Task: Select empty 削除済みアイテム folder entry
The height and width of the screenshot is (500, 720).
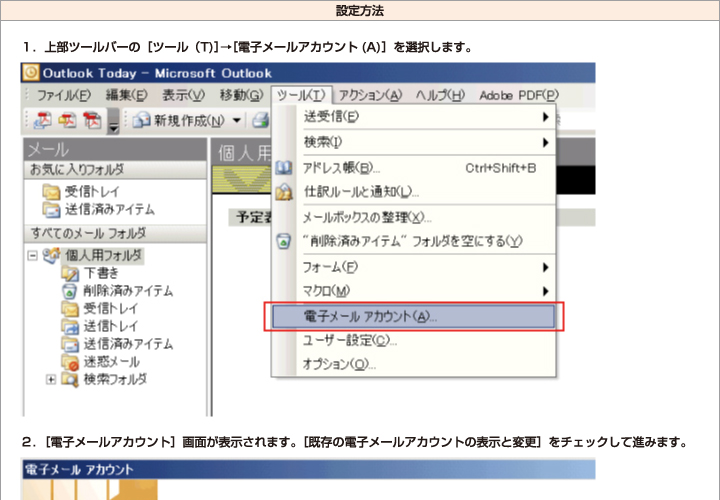Action: click(413, 241)
